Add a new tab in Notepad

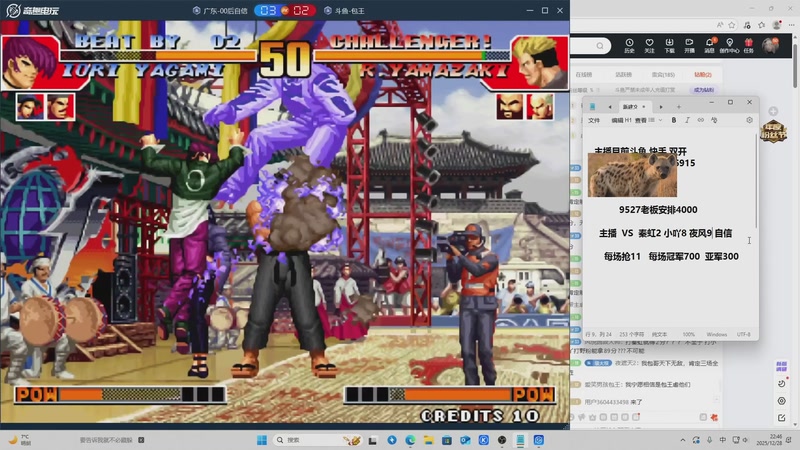pyautogui.click(x=679, y=107)
